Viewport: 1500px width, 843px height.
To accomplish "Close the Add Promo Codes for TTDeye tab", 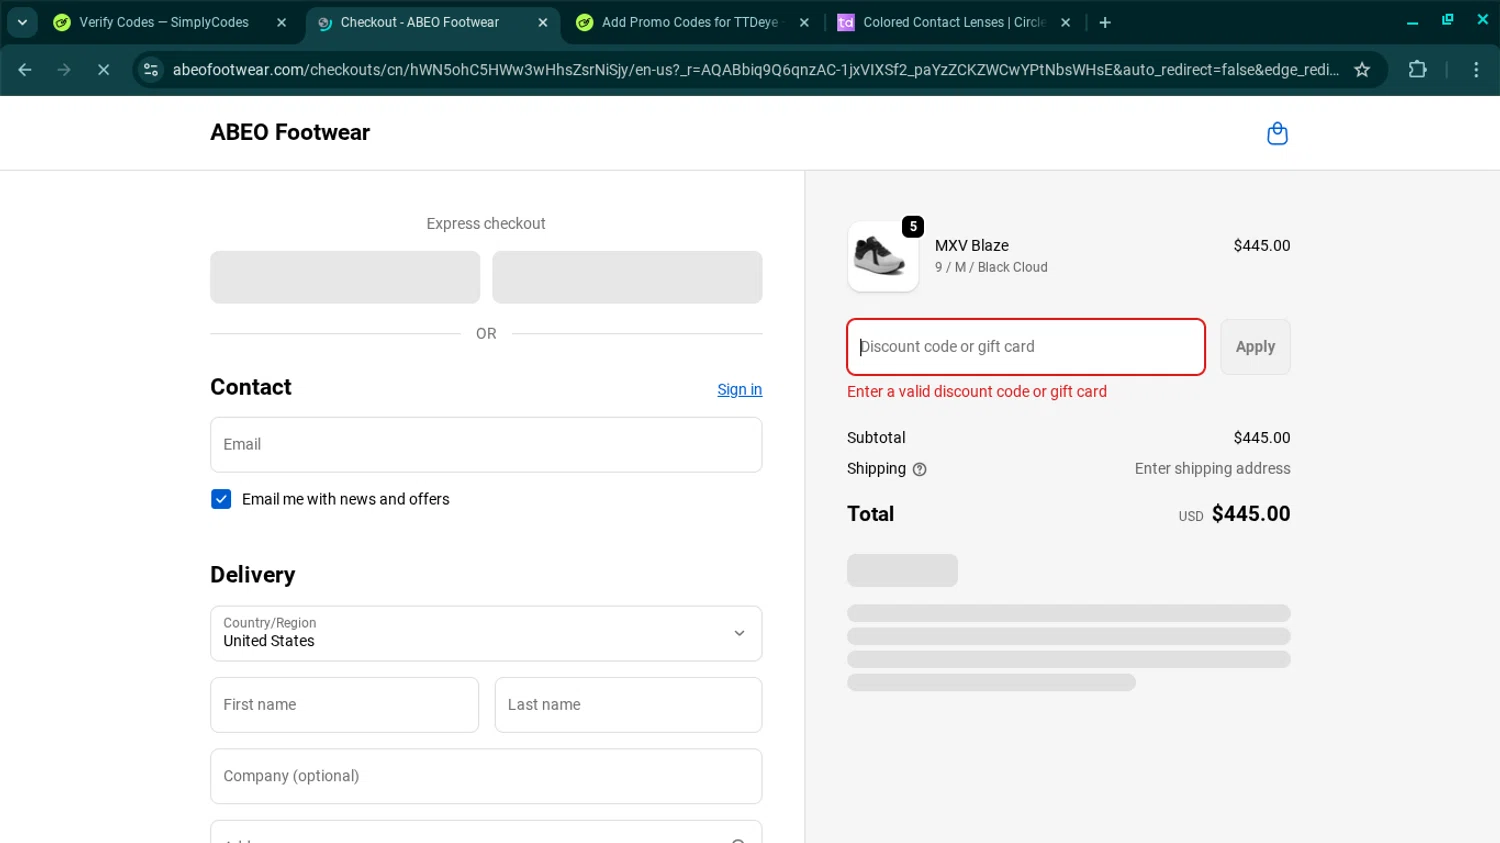I will (804, 22).
